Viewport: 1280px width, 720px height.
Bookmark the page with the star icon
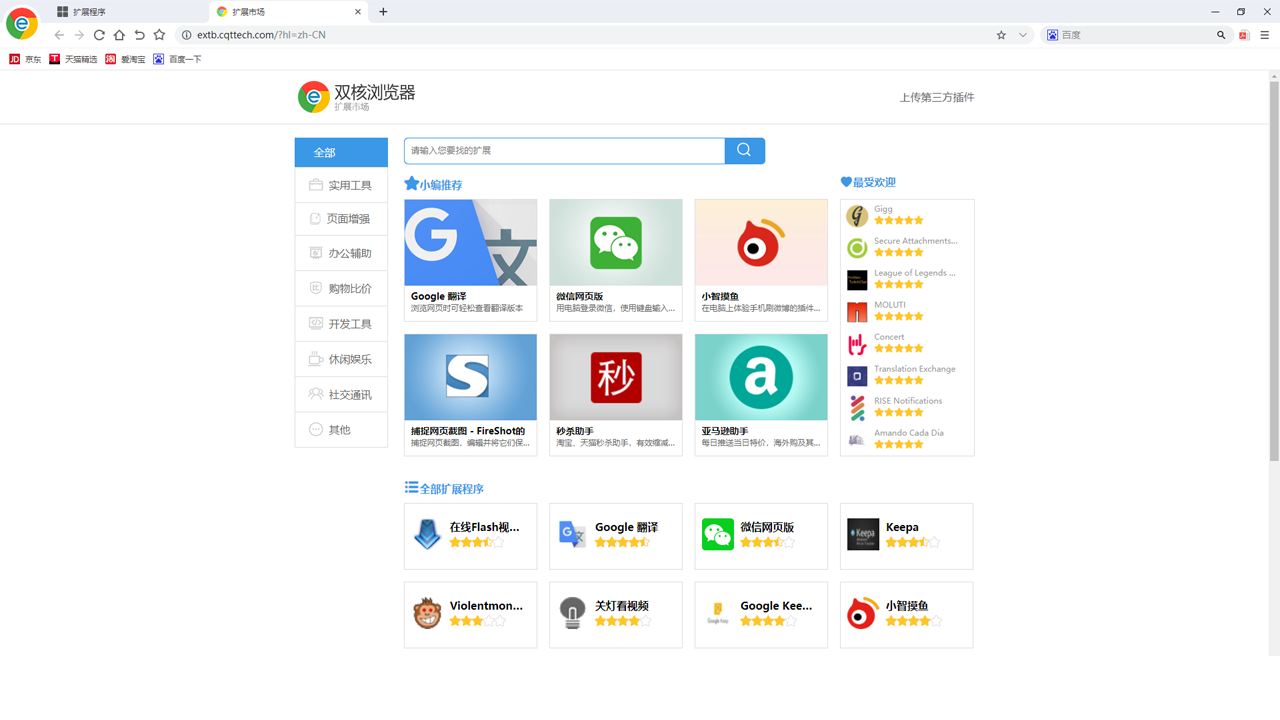(1000, 34)
